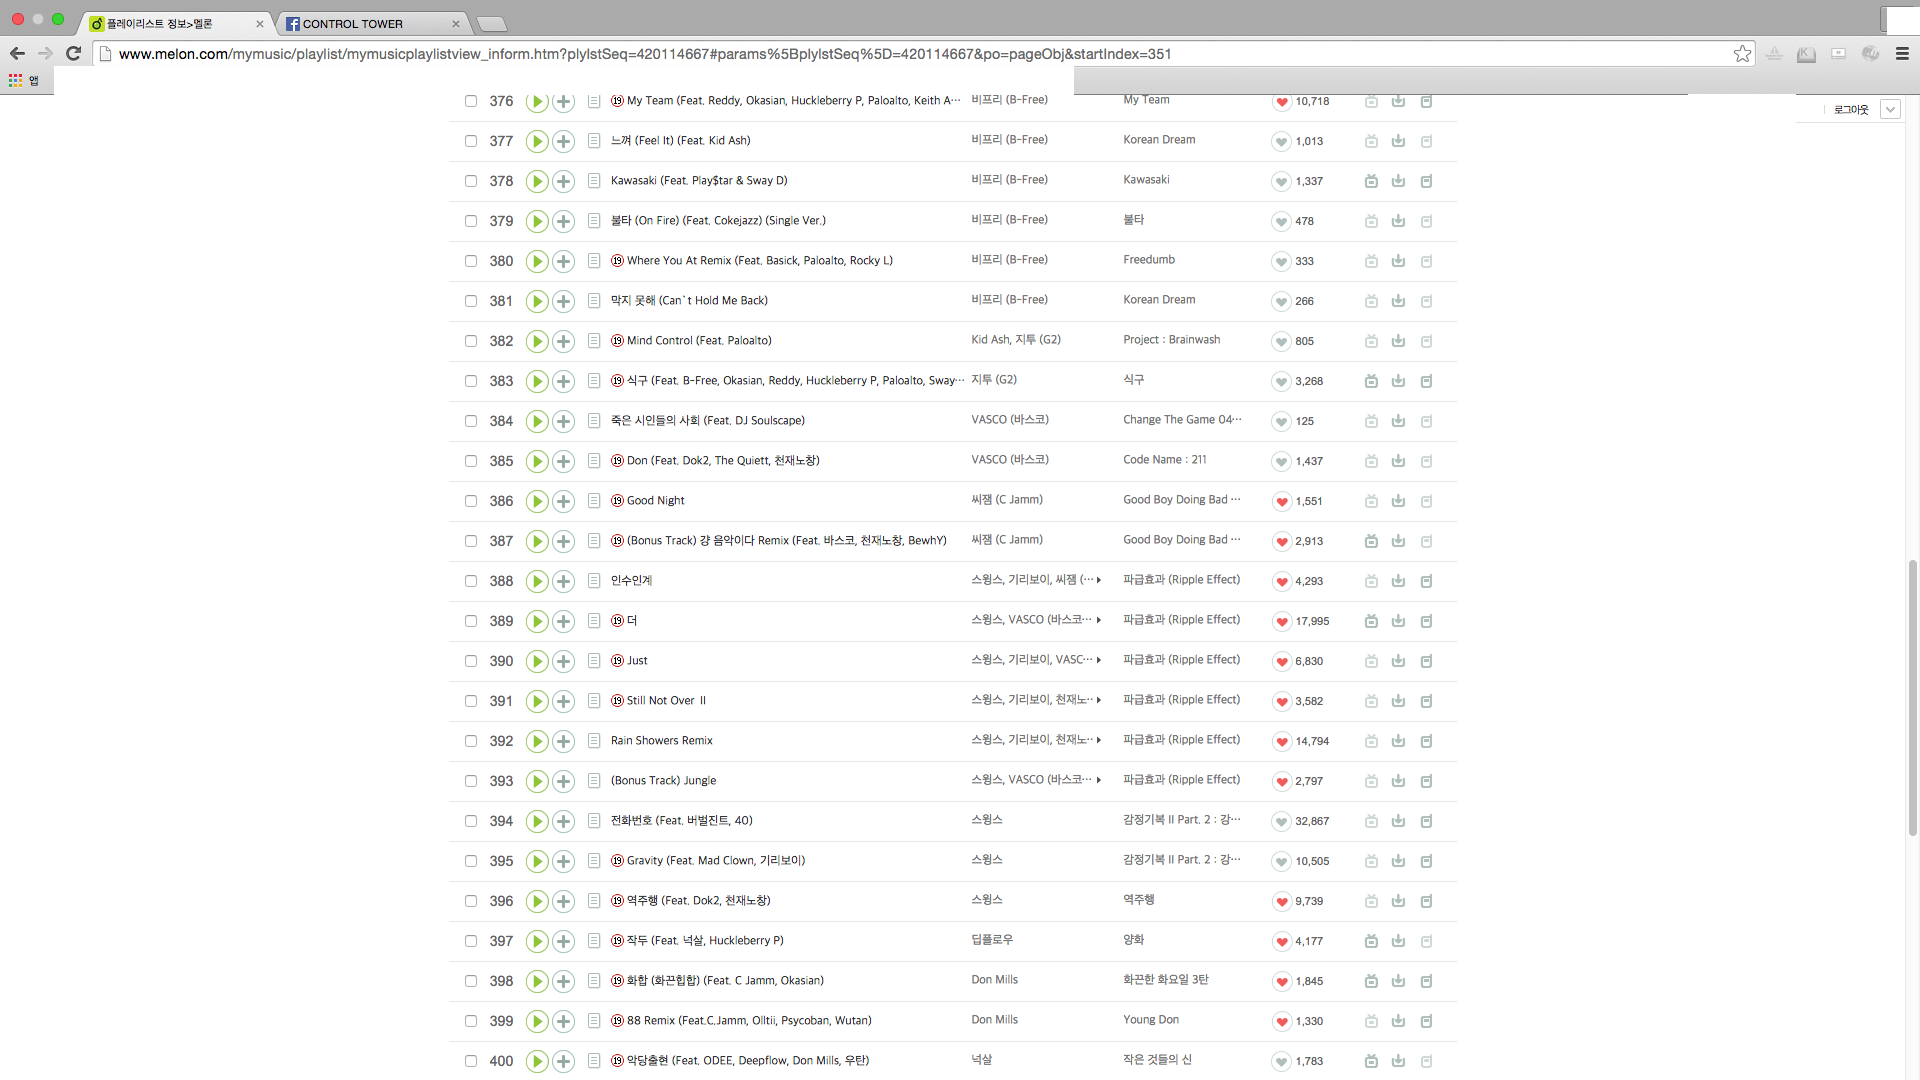Click the page vertical scrollbar thumb
1920x1080 pixels.
tap(1912, 697)
